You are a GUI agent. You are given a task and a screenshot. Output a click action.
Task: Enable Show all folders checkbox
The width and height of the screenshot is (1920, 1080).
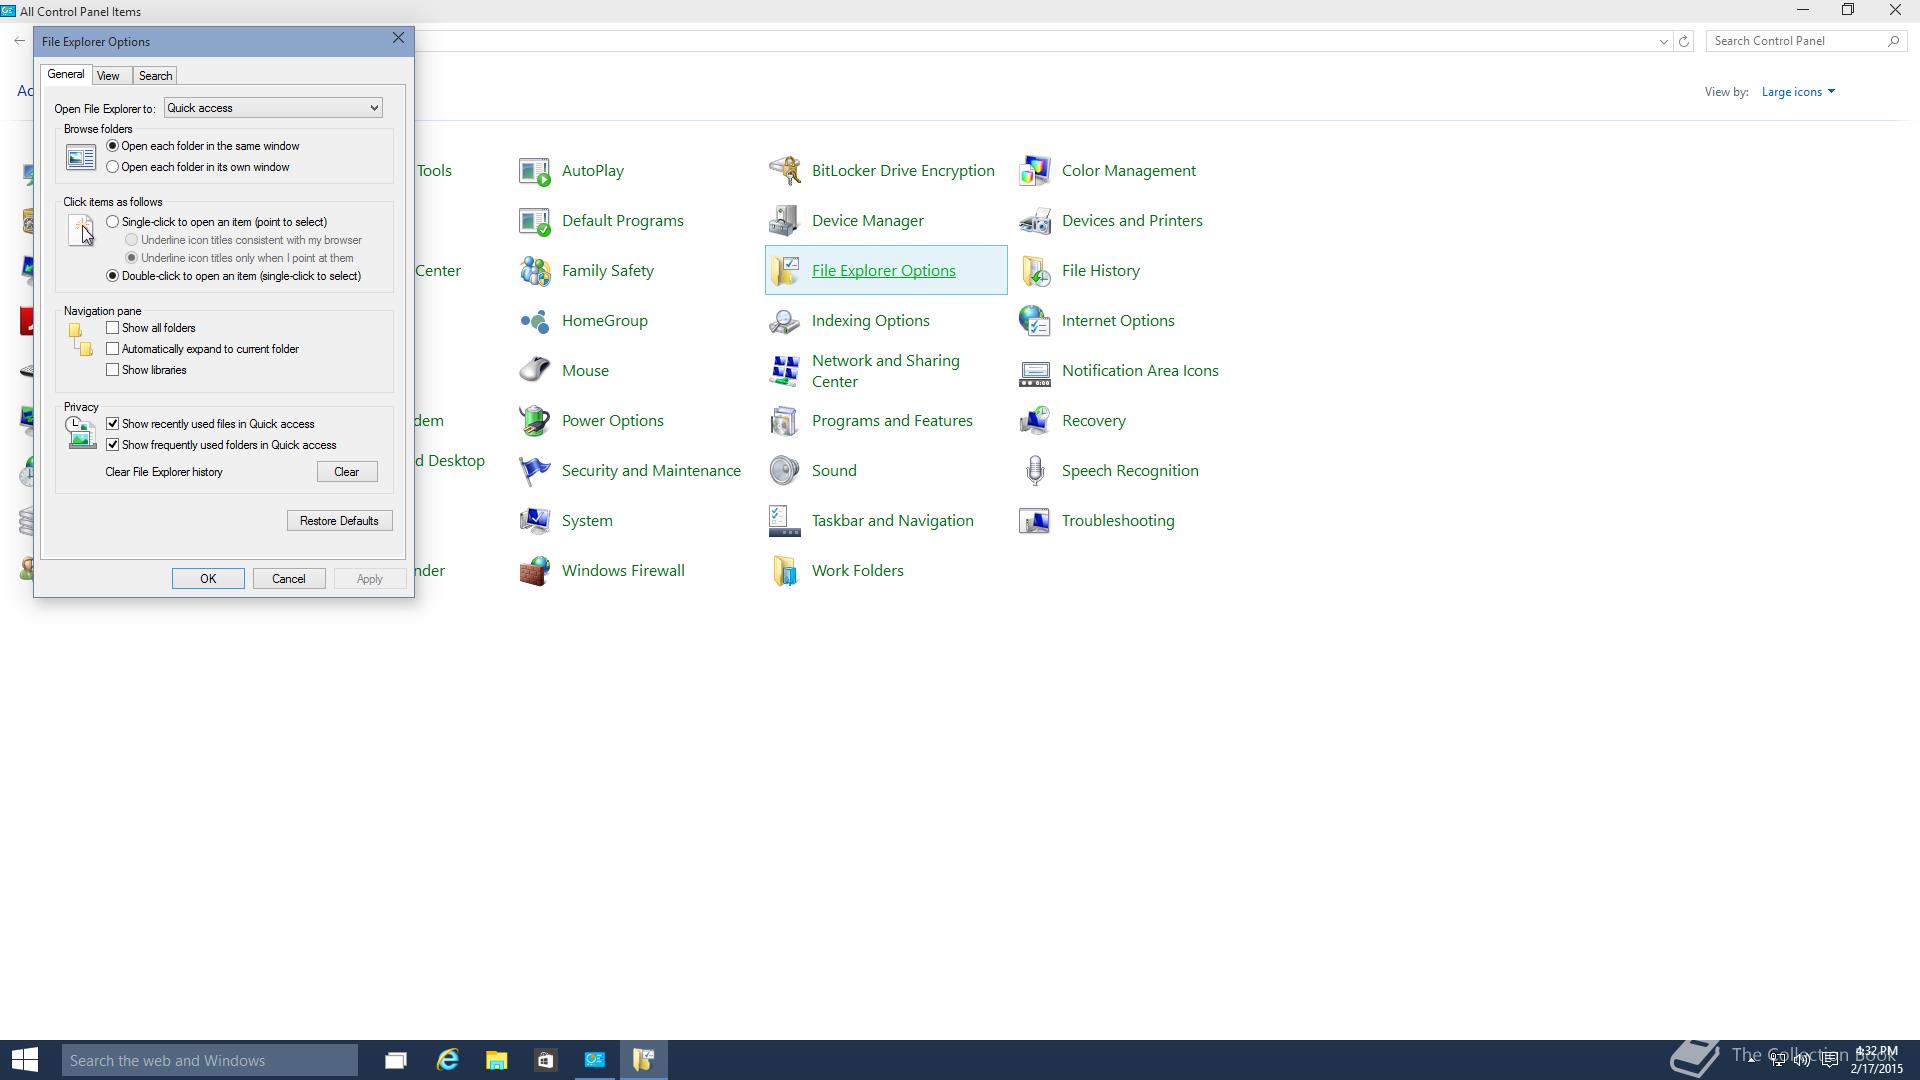(112, 328)
